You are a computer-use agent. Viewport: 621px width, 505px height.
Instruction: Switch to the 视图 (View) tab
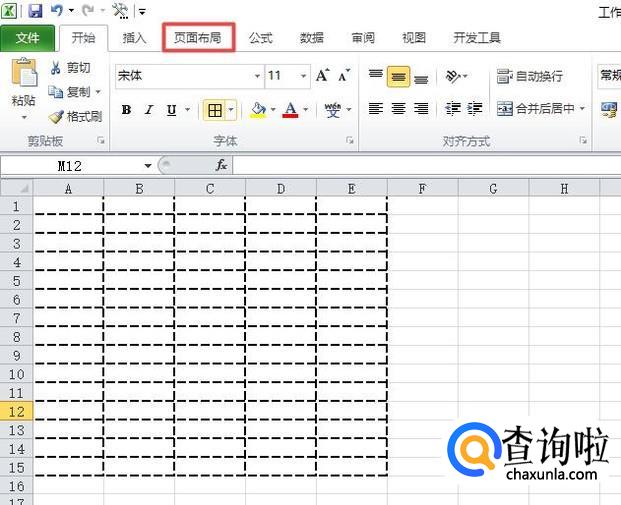click(414, 38)
